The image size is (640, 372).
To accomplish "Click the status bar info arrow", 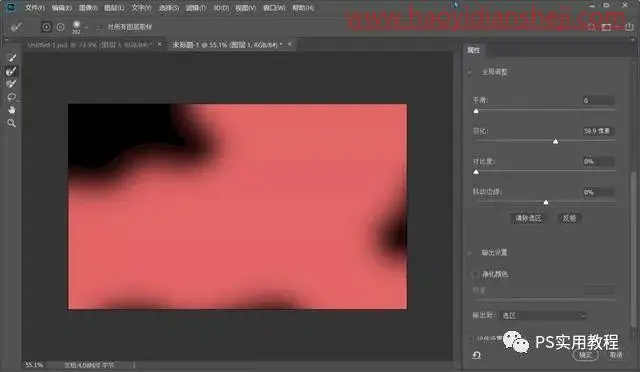I will click(x=134, y=365).
